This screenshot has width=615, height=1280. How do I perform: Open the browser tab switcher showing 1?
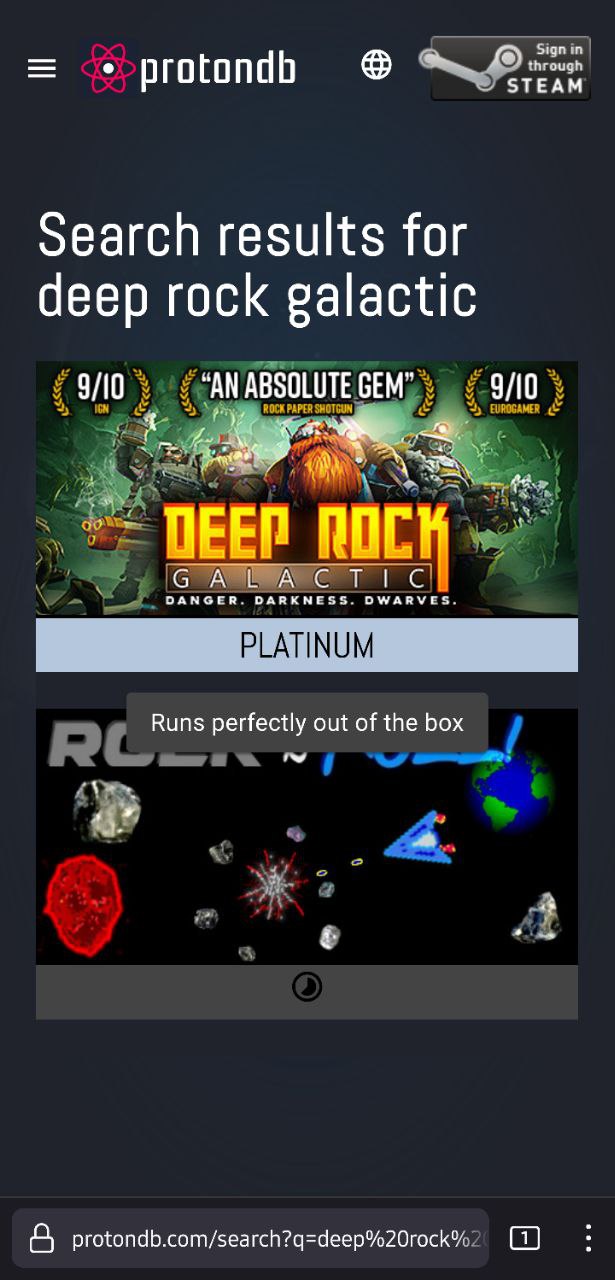524,1238
